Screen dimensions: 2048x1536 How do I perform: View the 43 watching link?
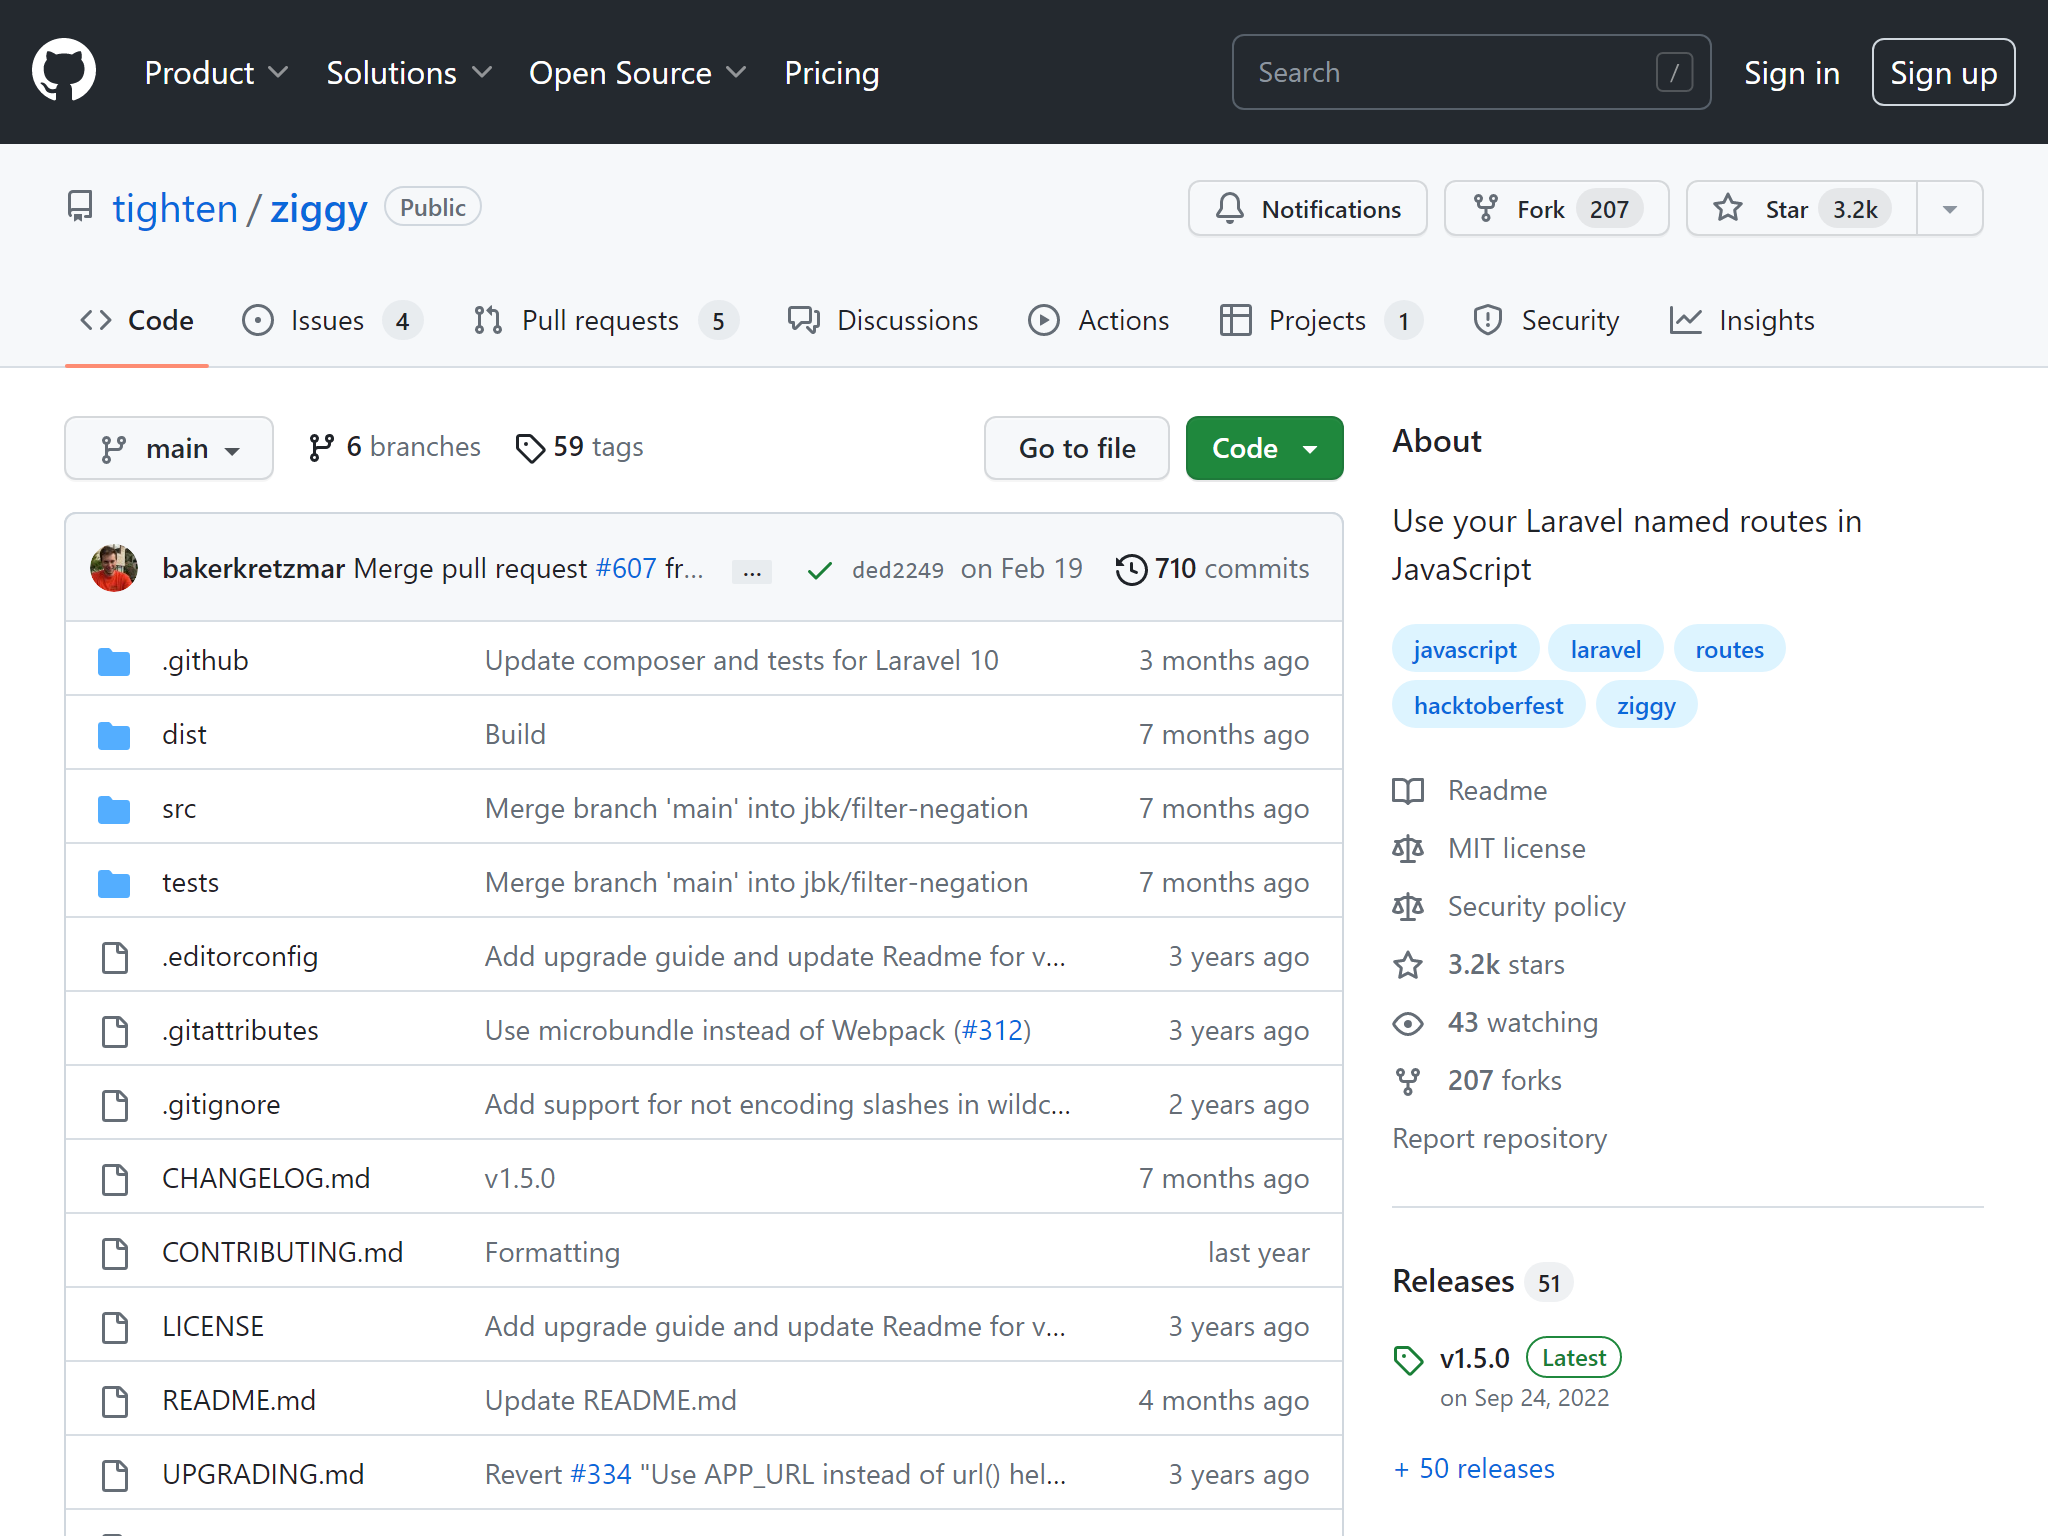pyautogui.click(x=1496, y=1023)
